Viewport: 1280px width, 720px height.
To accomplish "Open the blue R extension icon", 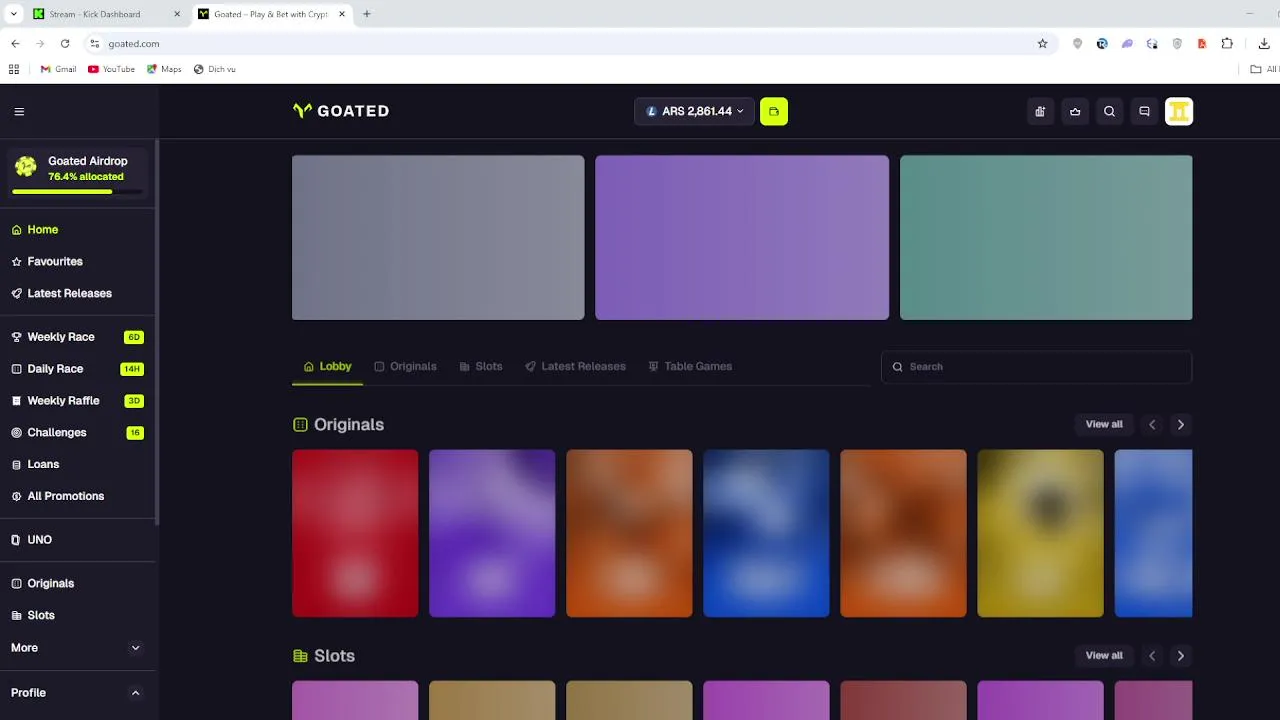I will point(1102,44).
